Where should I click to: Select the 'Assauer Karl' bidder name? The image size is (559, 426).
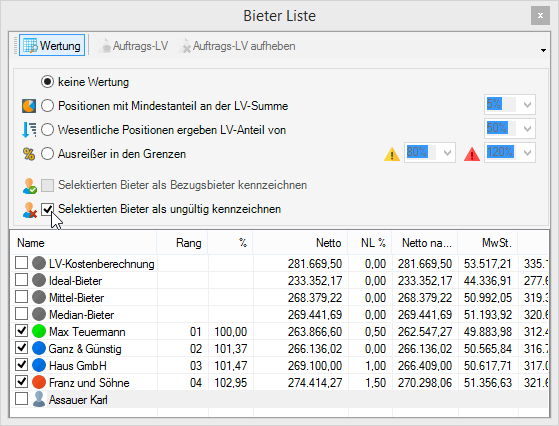pos(78,400)
